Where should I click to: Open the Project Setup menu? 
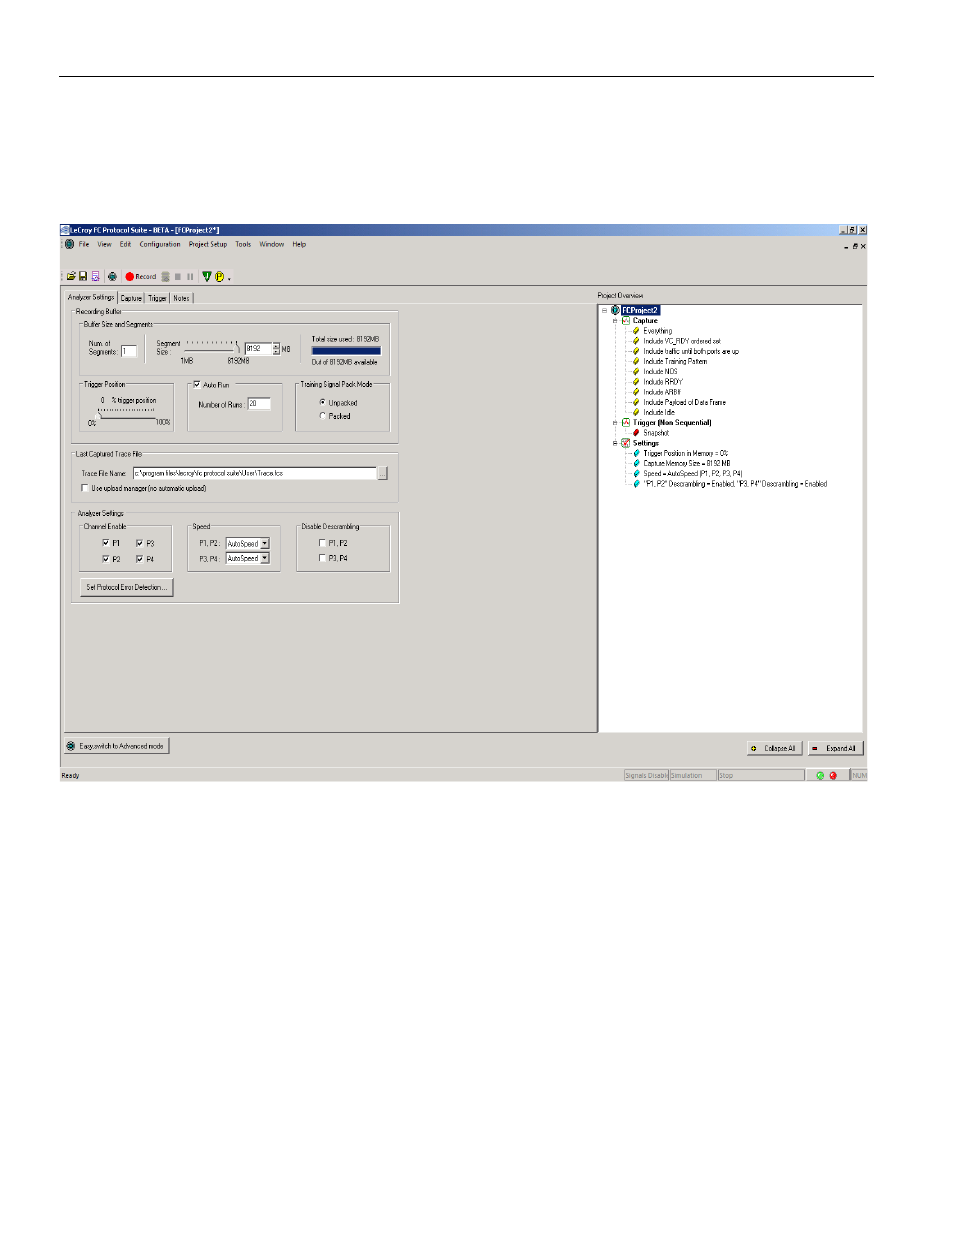[208, 244]
